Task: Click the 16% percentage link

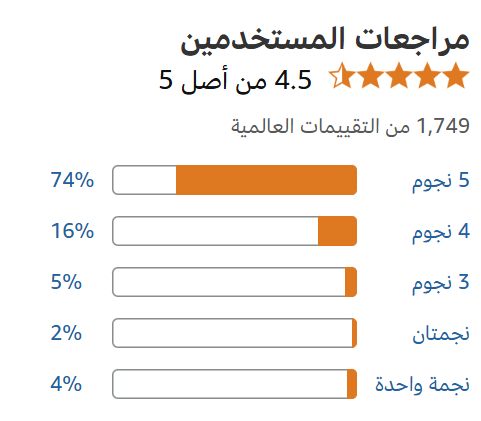Action: pyautogui.click(x=72, y=231)
